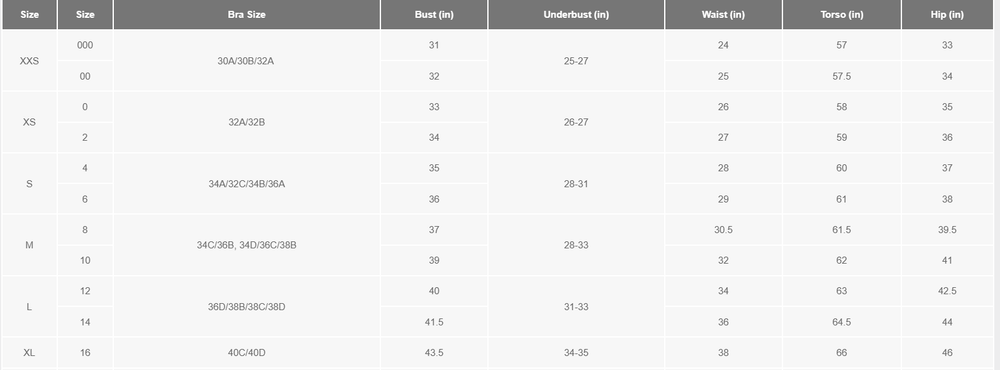The image size is (1000, 370).
Task: Click the Torso (in) column header
Action: coord(841,15)
